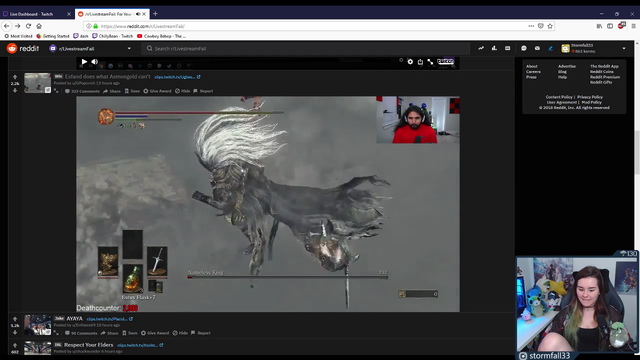Open a new browser tab
Screen dimensions: 640x360
point(155,13)
